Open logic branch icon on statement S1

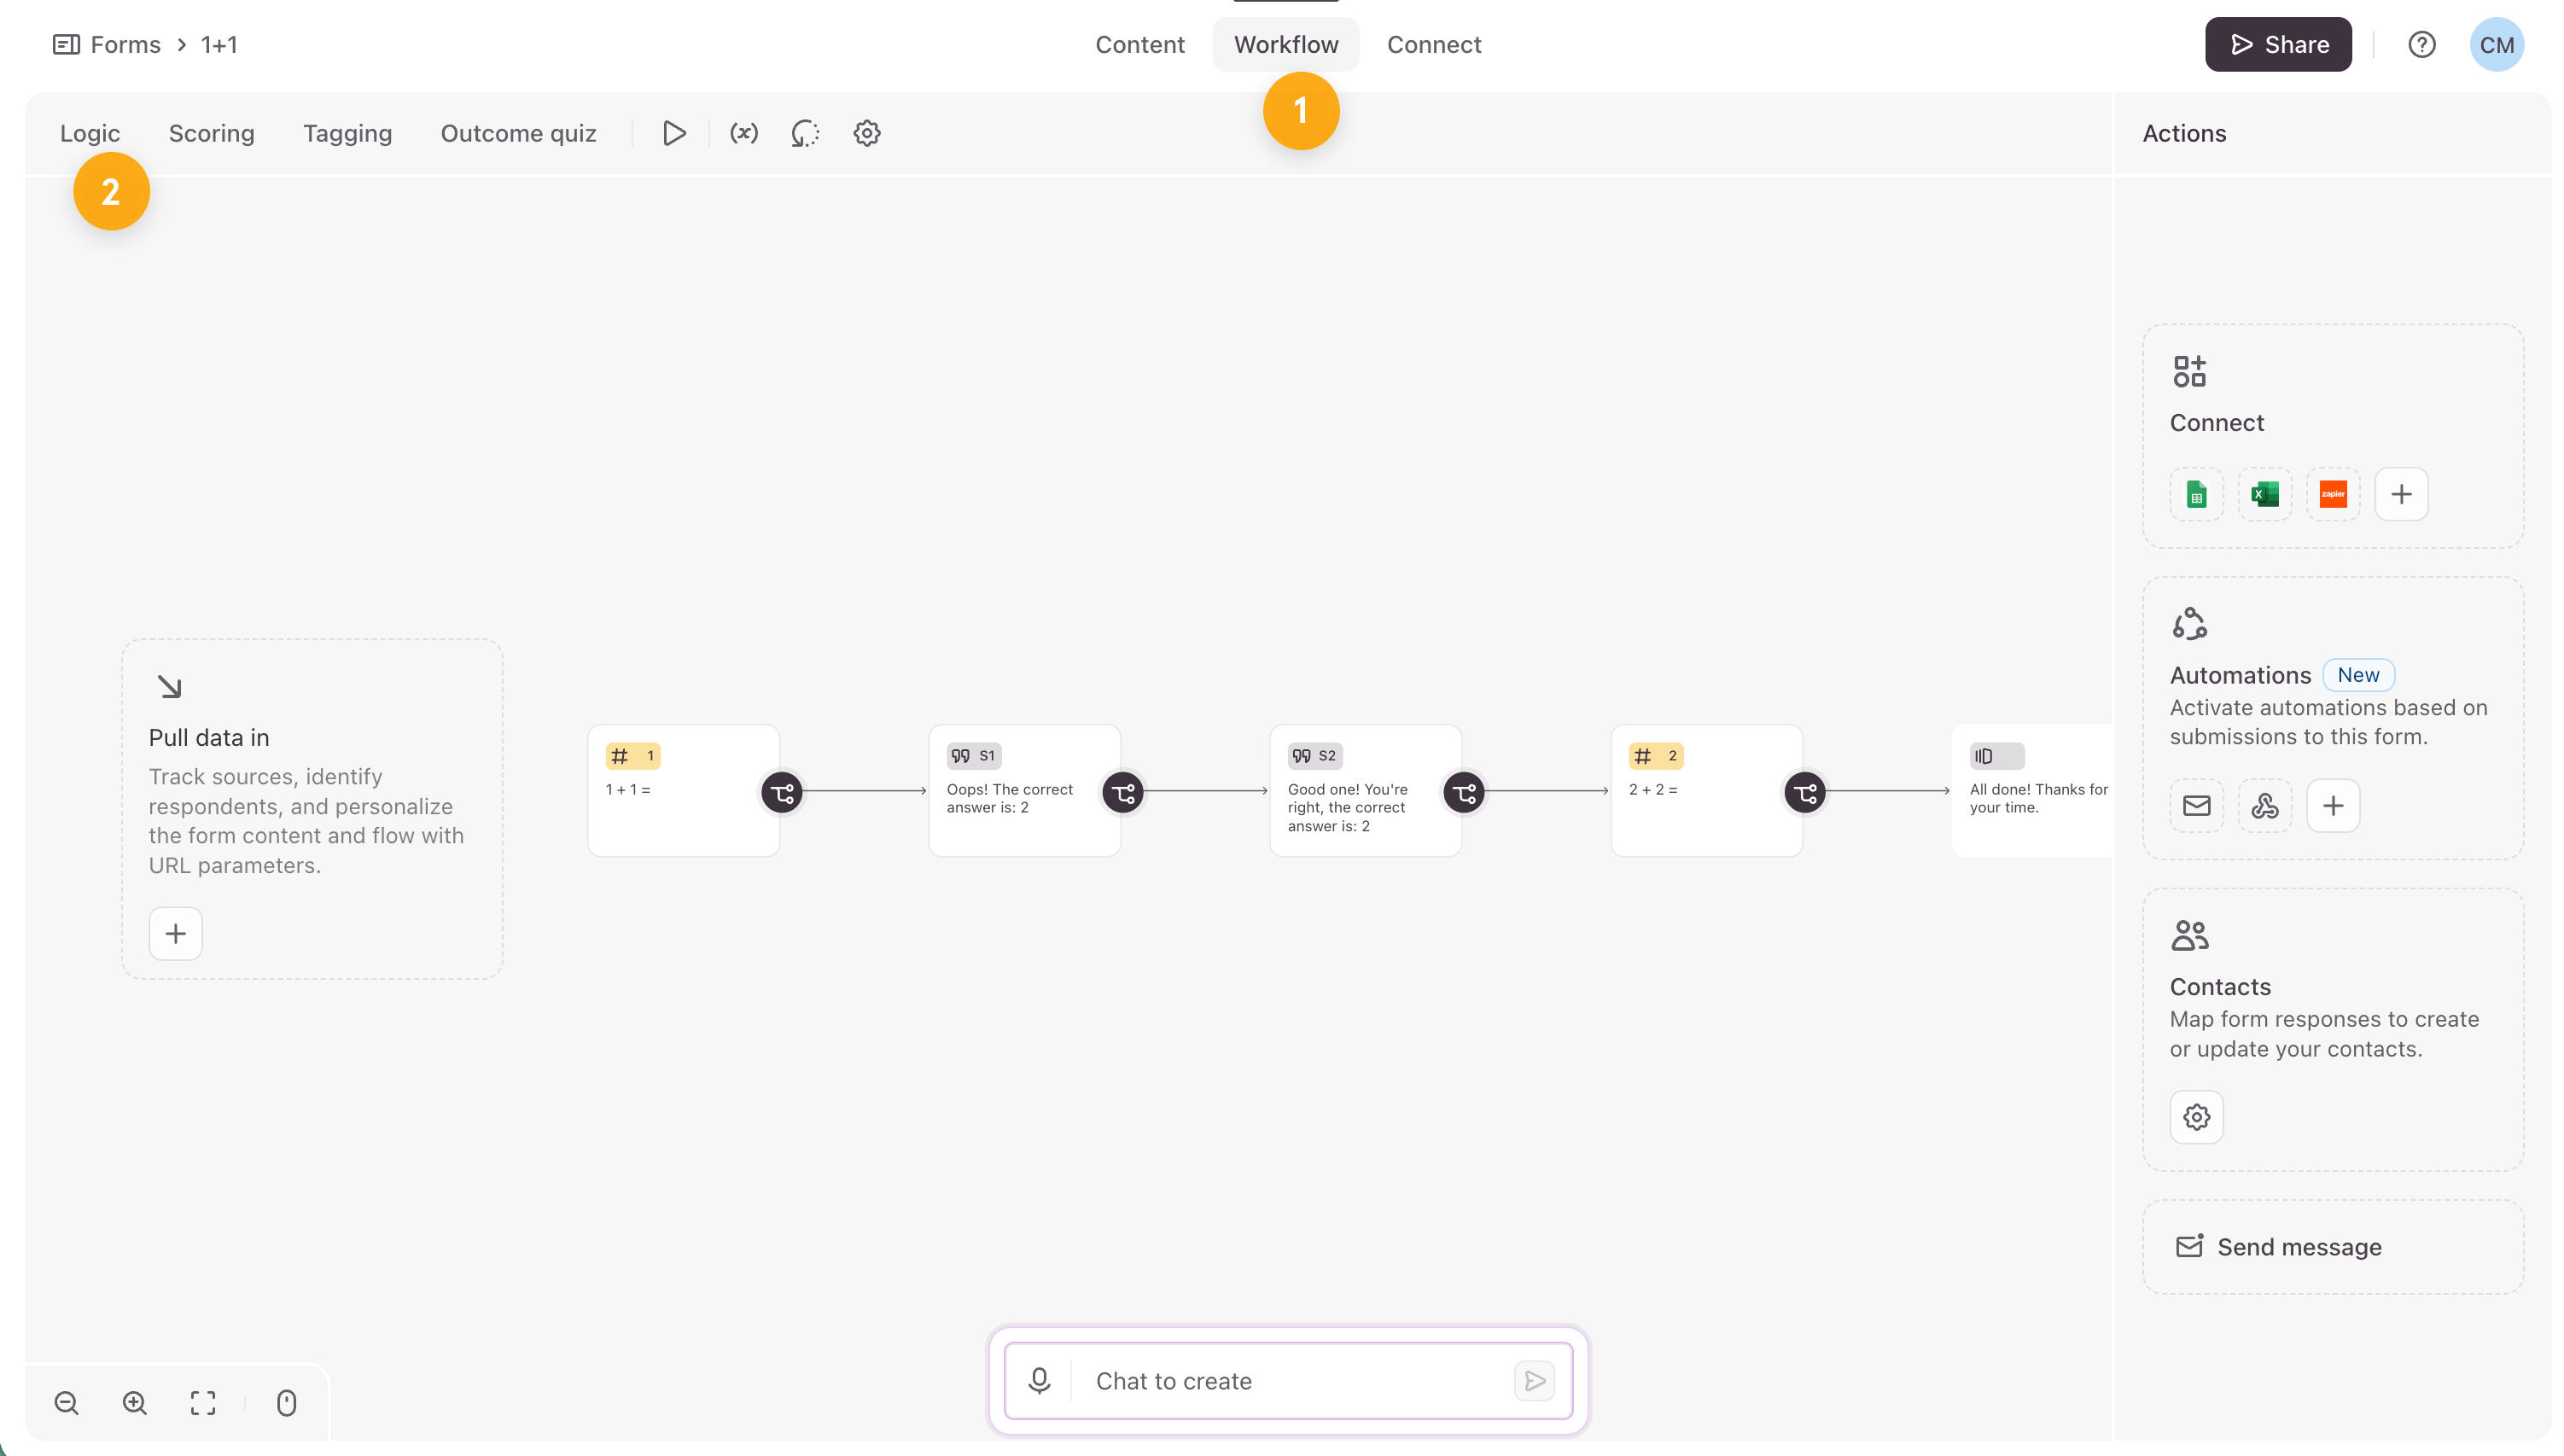click(1123, 793)
